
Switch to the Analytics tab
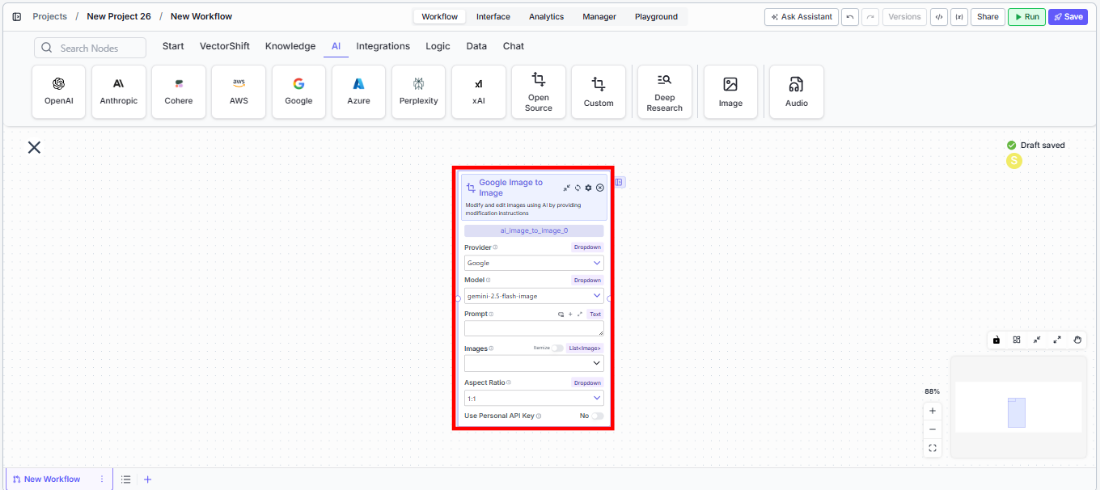point(546,17)
